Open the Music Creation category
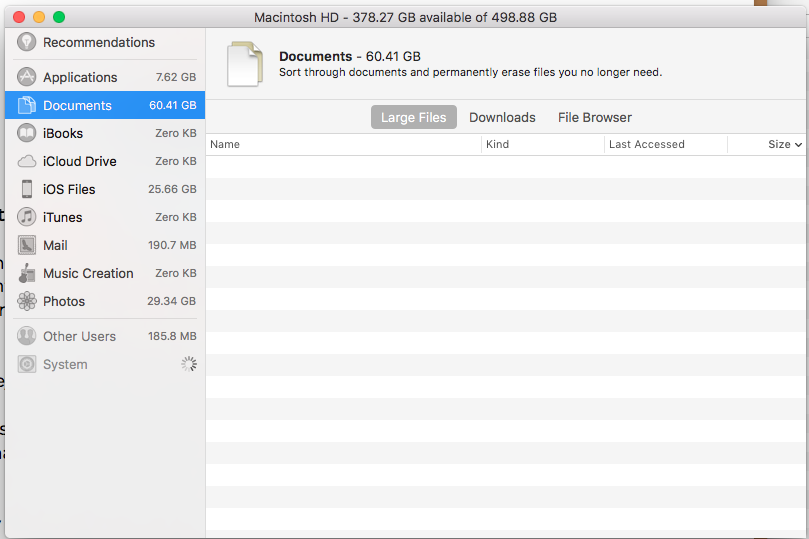 coord(88,273)
